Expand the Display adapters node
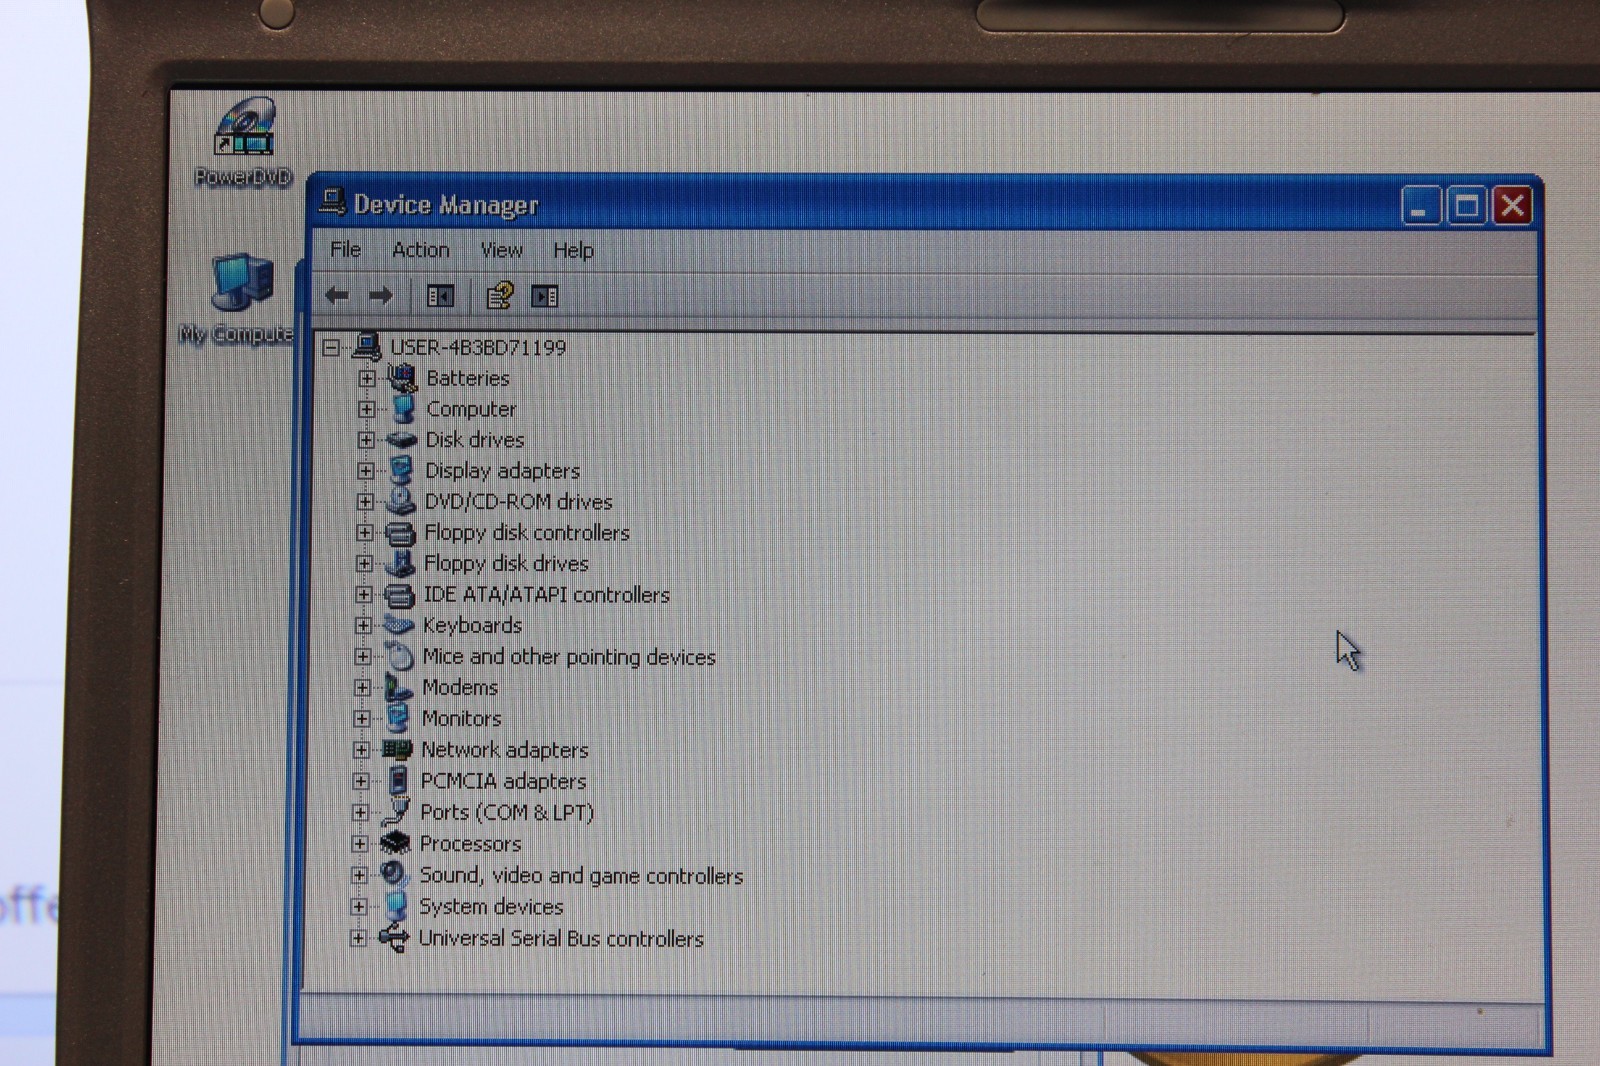This screenshot has height=1066, width=1600. pos(366,471)
